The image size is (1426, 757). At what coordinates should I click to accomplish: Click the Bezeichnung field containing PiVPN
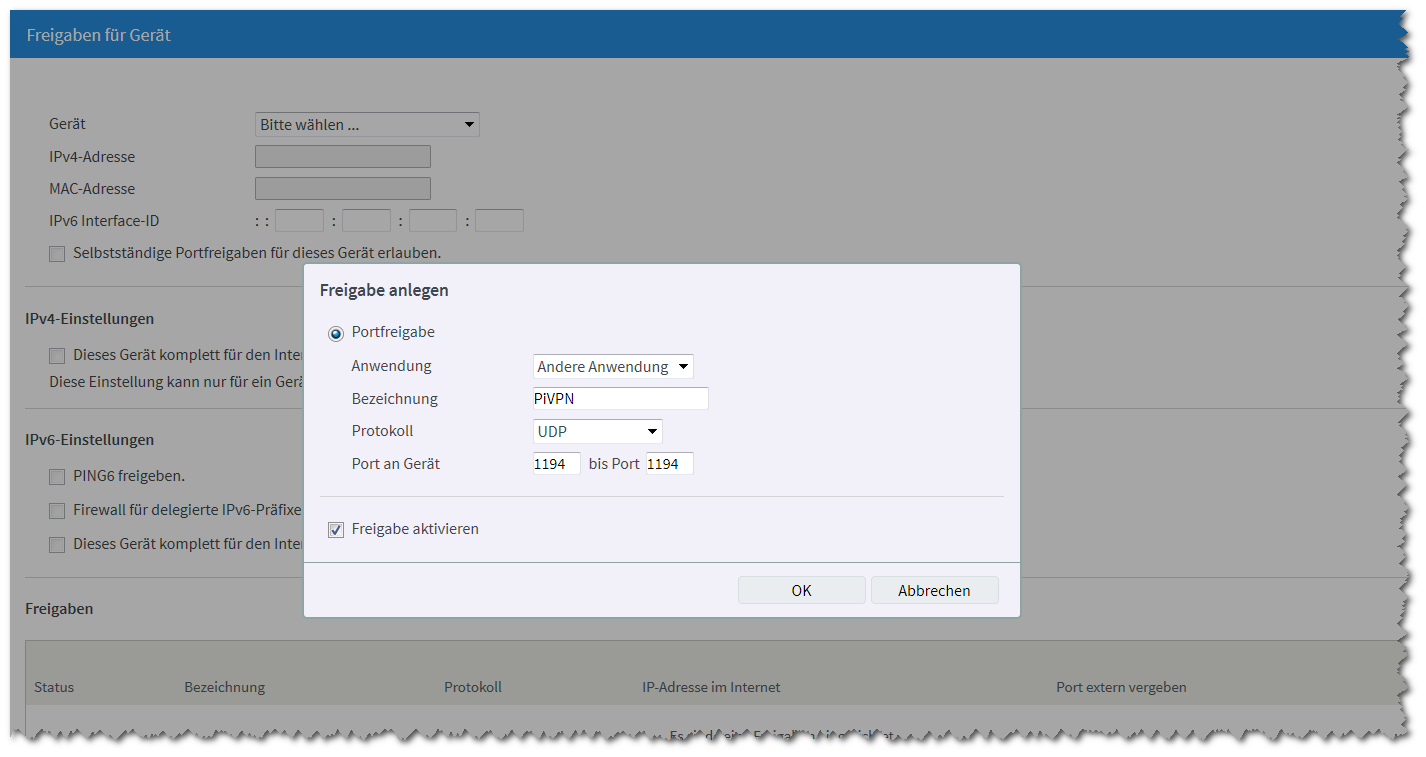click(x=620, y=399)
